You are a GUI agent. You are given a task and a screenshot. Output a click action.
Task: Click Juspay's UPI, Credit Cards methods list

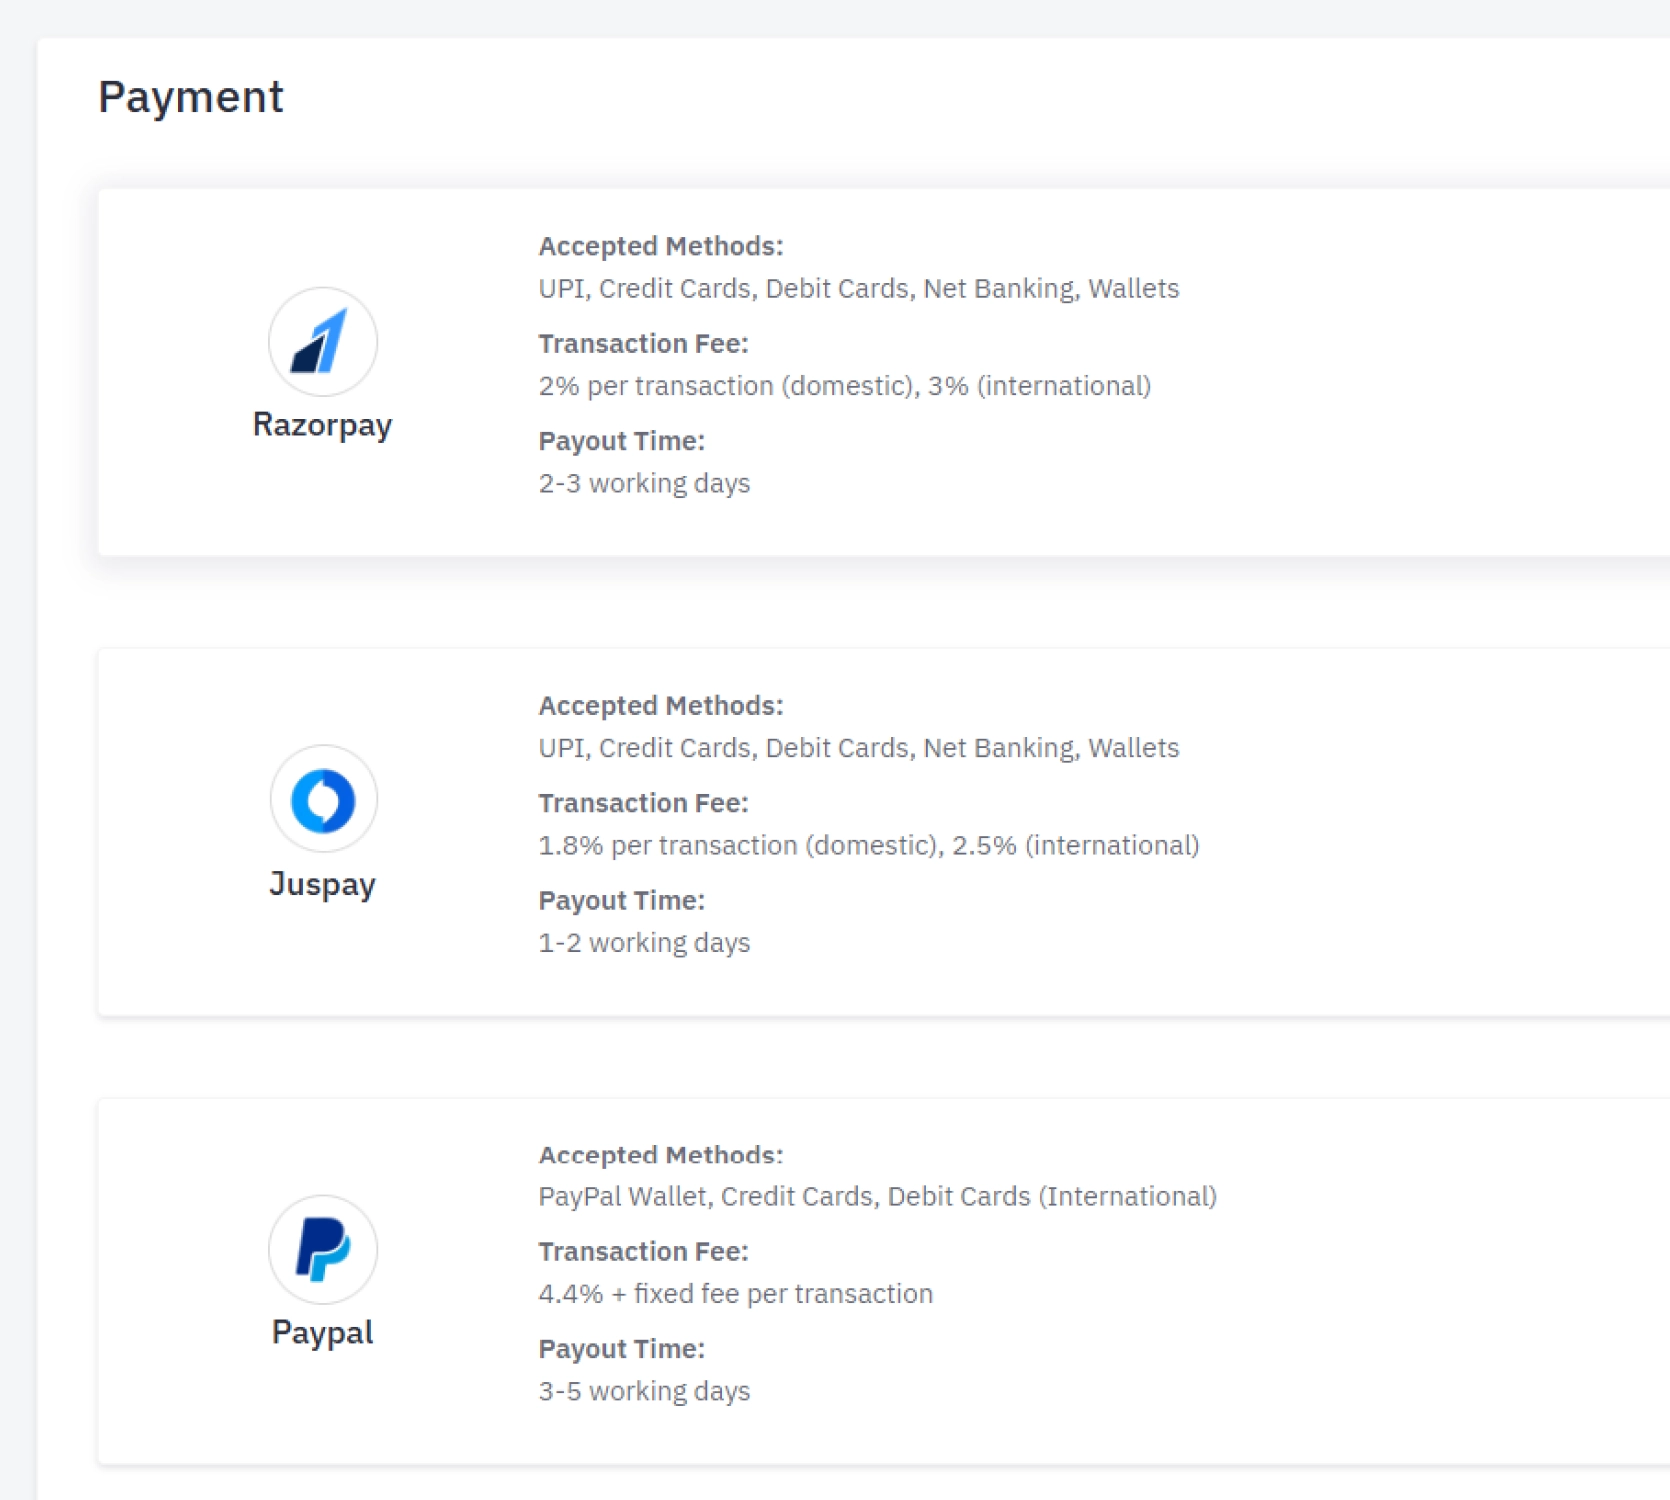point(859,748)
